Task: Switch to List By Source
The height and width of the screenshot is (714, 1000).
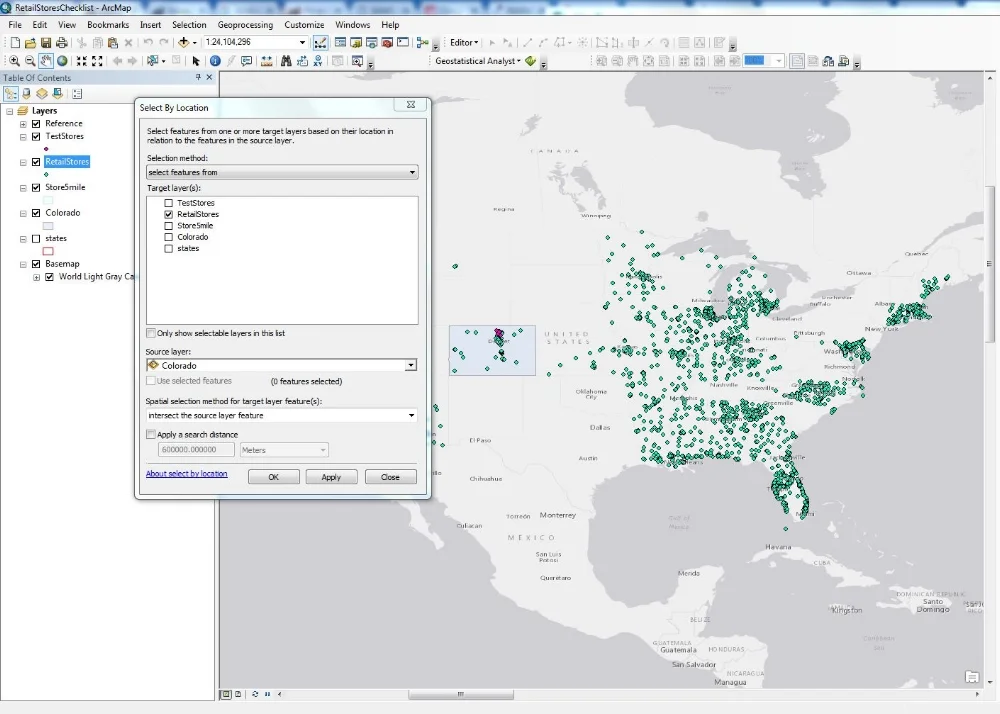Action: tap(27, 94)
